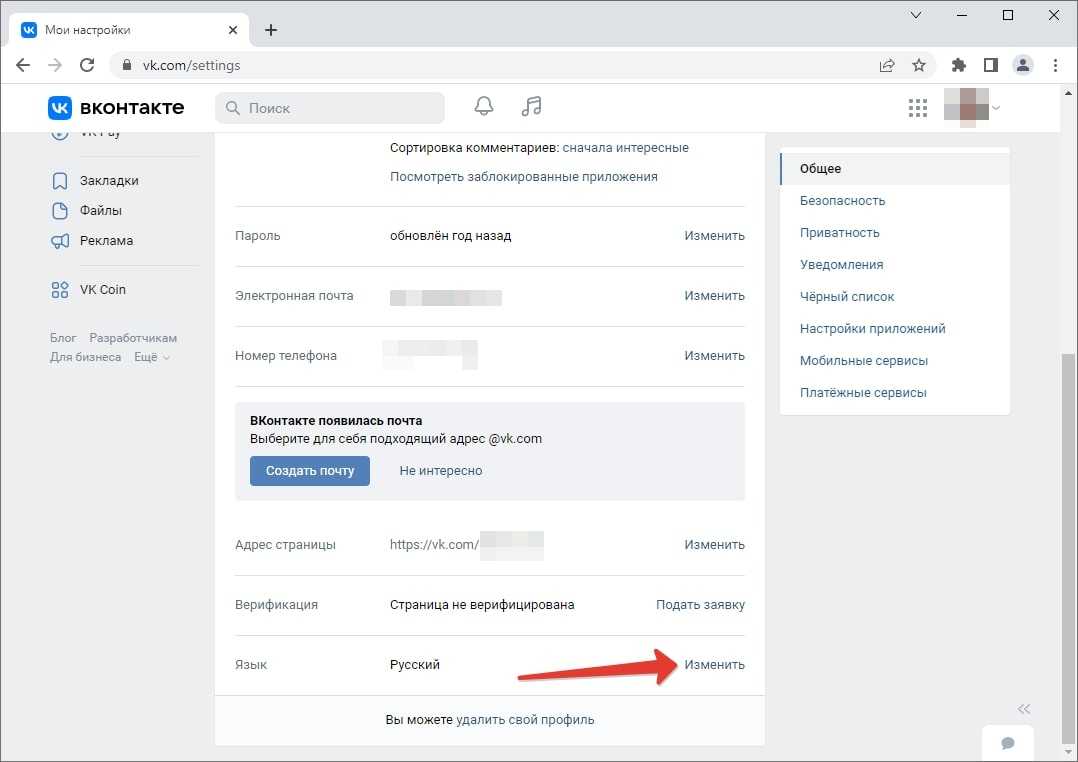Click the удалить свой профиль link
The height and width of the screenshot is (762, 1078).
525,720
